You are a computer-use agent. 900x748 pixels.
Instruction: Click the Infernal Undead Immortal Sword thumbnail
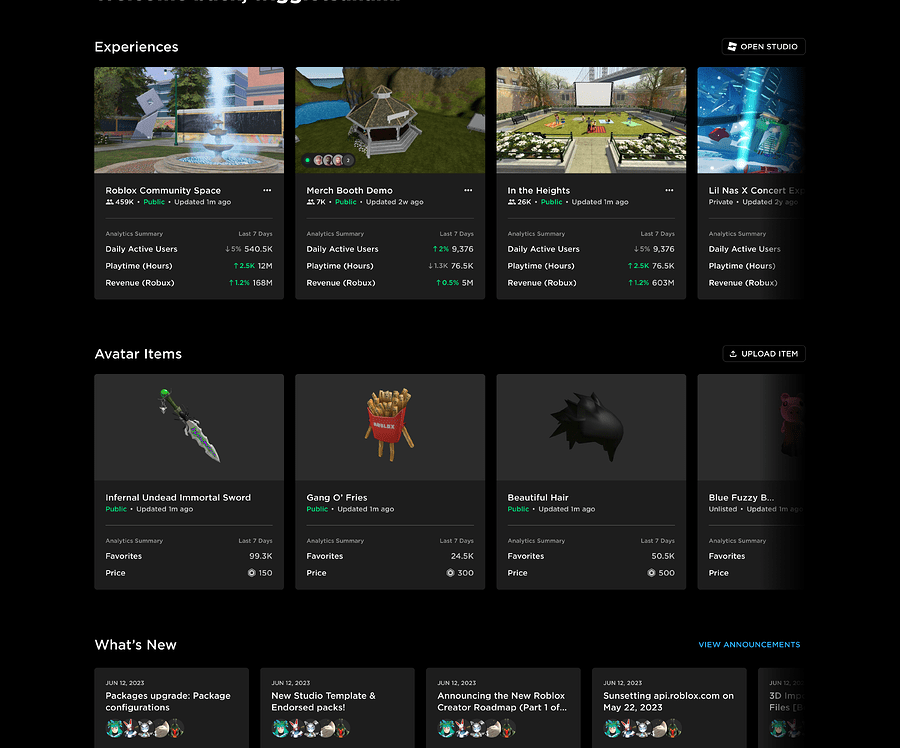tap(188, 426)
